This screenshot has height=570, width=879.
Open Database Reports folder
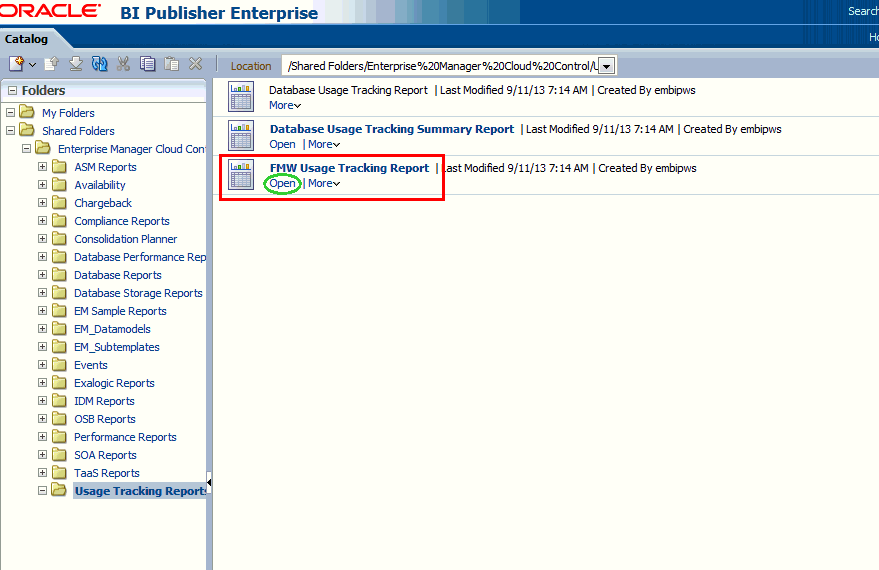(x=118, y=275)
